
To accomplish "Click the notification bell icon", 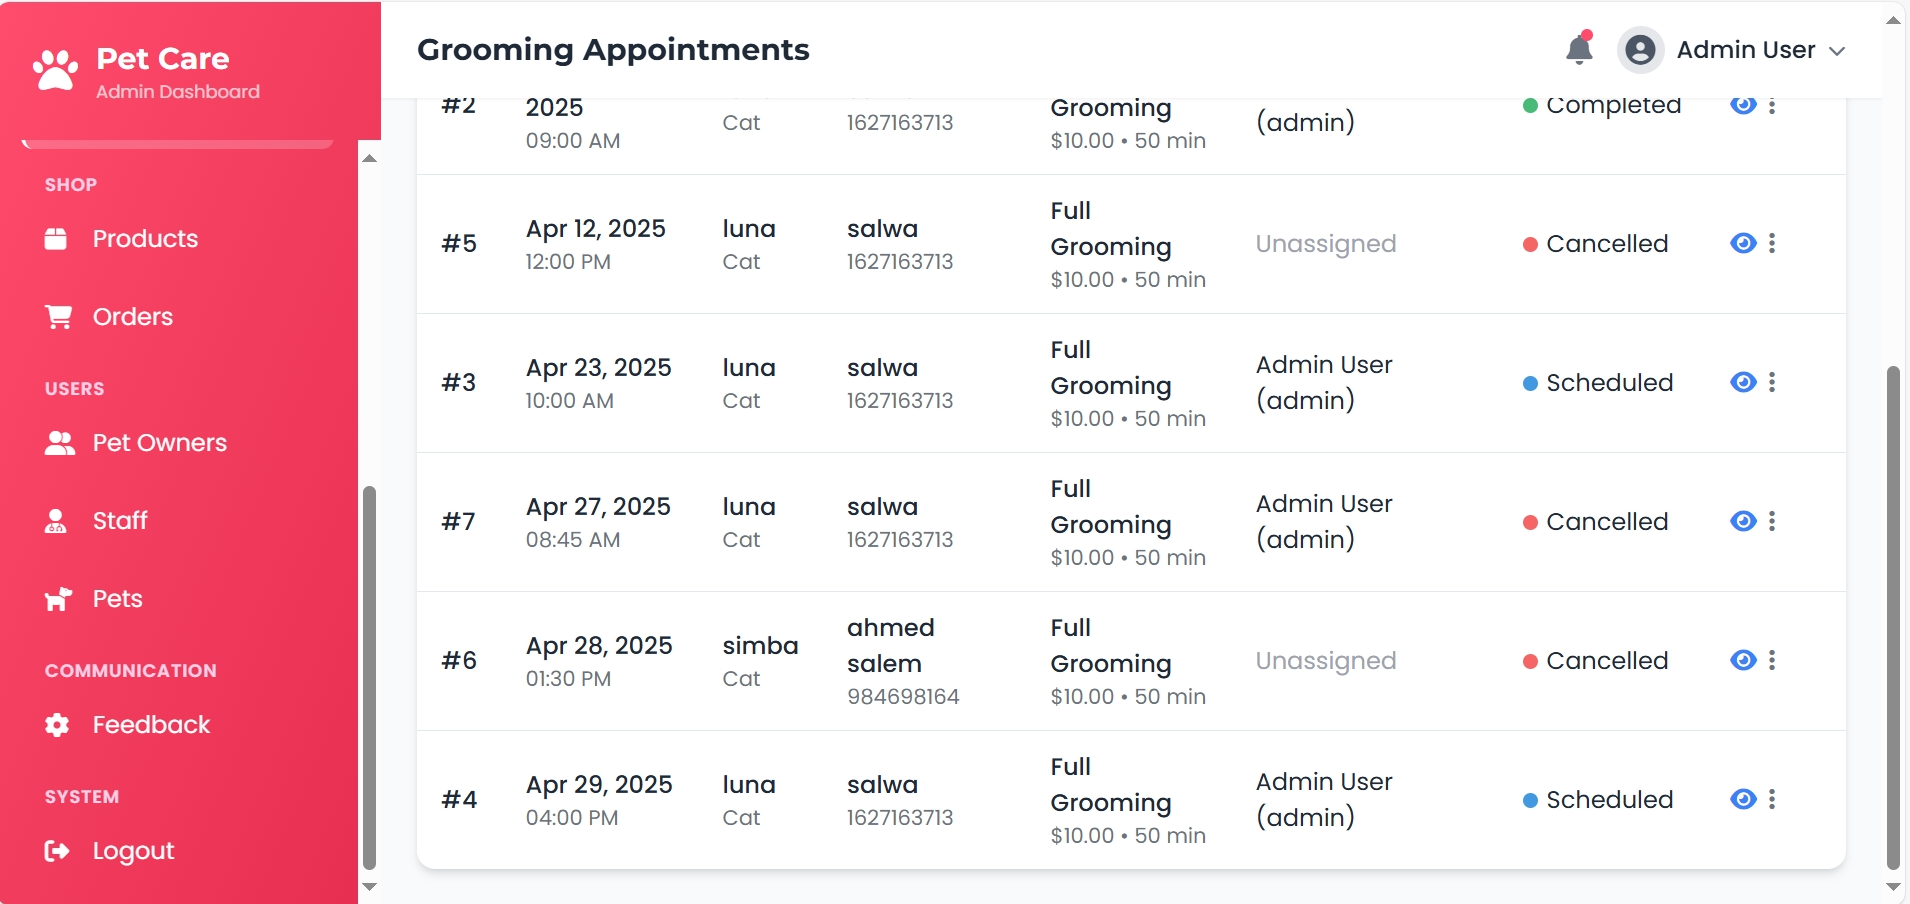I will [x=1579, y=49].
